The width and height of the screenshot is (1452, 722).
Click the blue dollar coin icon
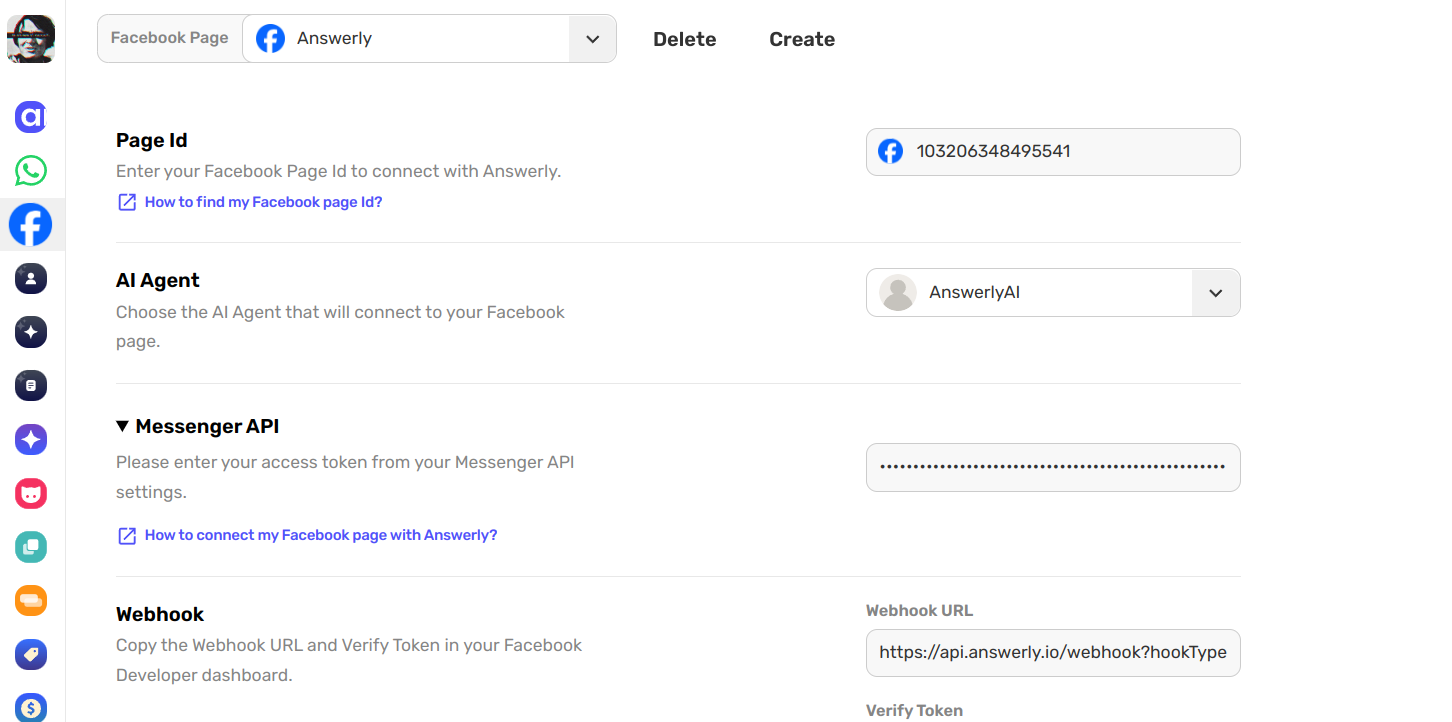[x=31, y=708]
